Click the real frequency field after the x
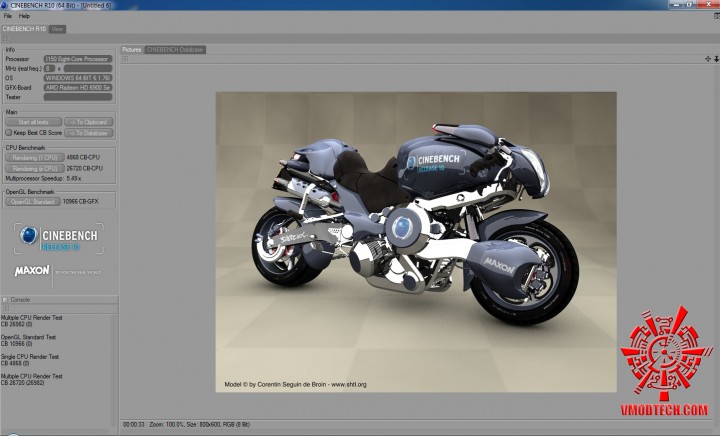The height and width of the screenshot is (436, 720). 88,68
